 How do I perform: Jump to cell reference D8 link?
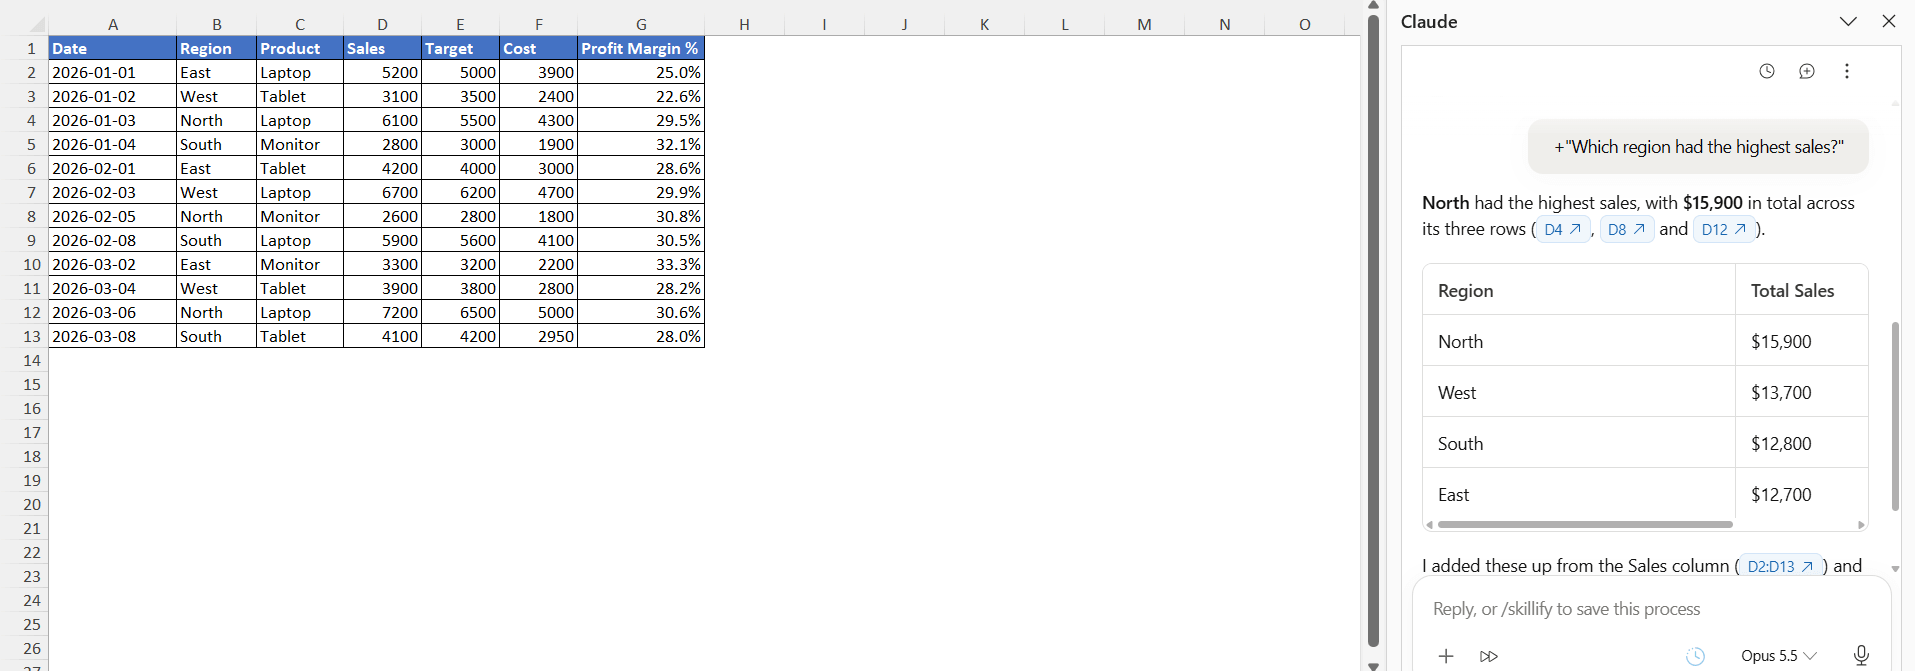tap(1627, 229)
